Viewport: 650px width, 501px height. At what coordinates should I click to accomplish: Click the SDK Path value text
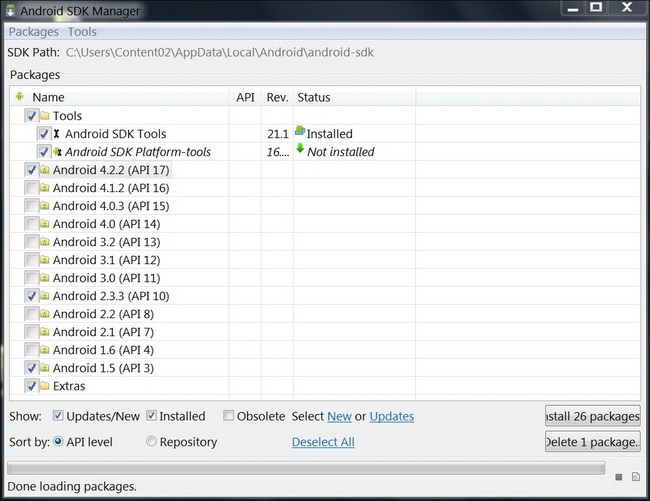point(220,53)
